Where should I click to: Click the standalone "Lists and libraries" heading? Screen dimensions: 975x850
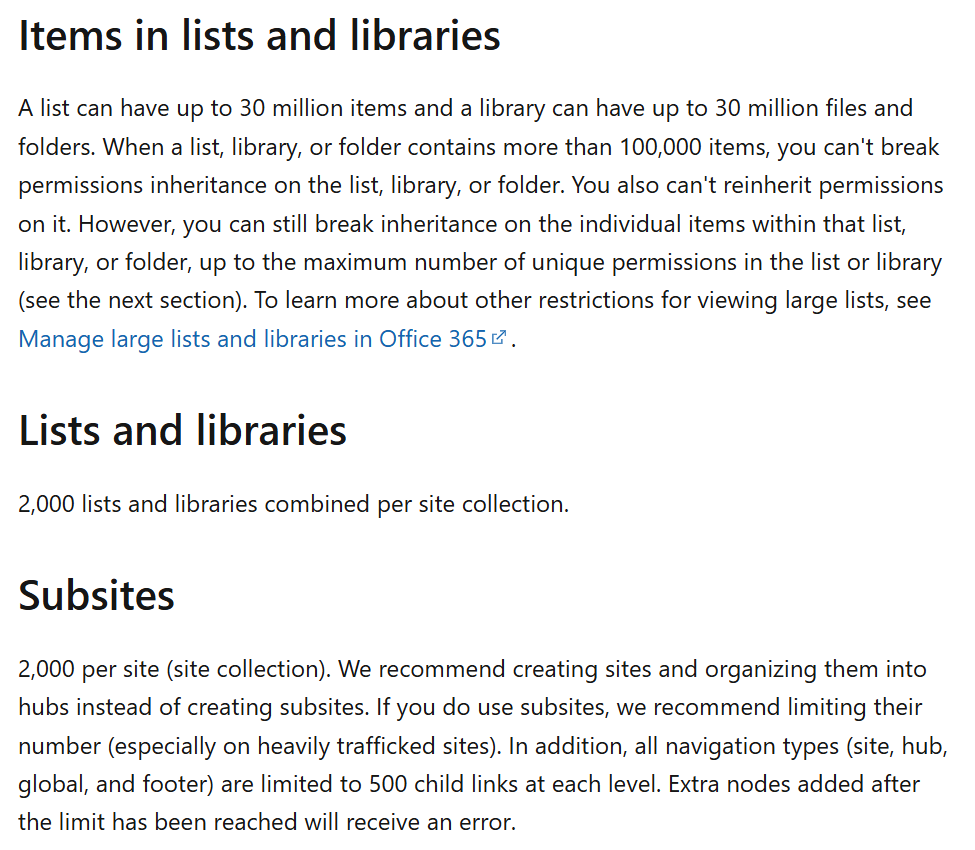click(182, 431)
